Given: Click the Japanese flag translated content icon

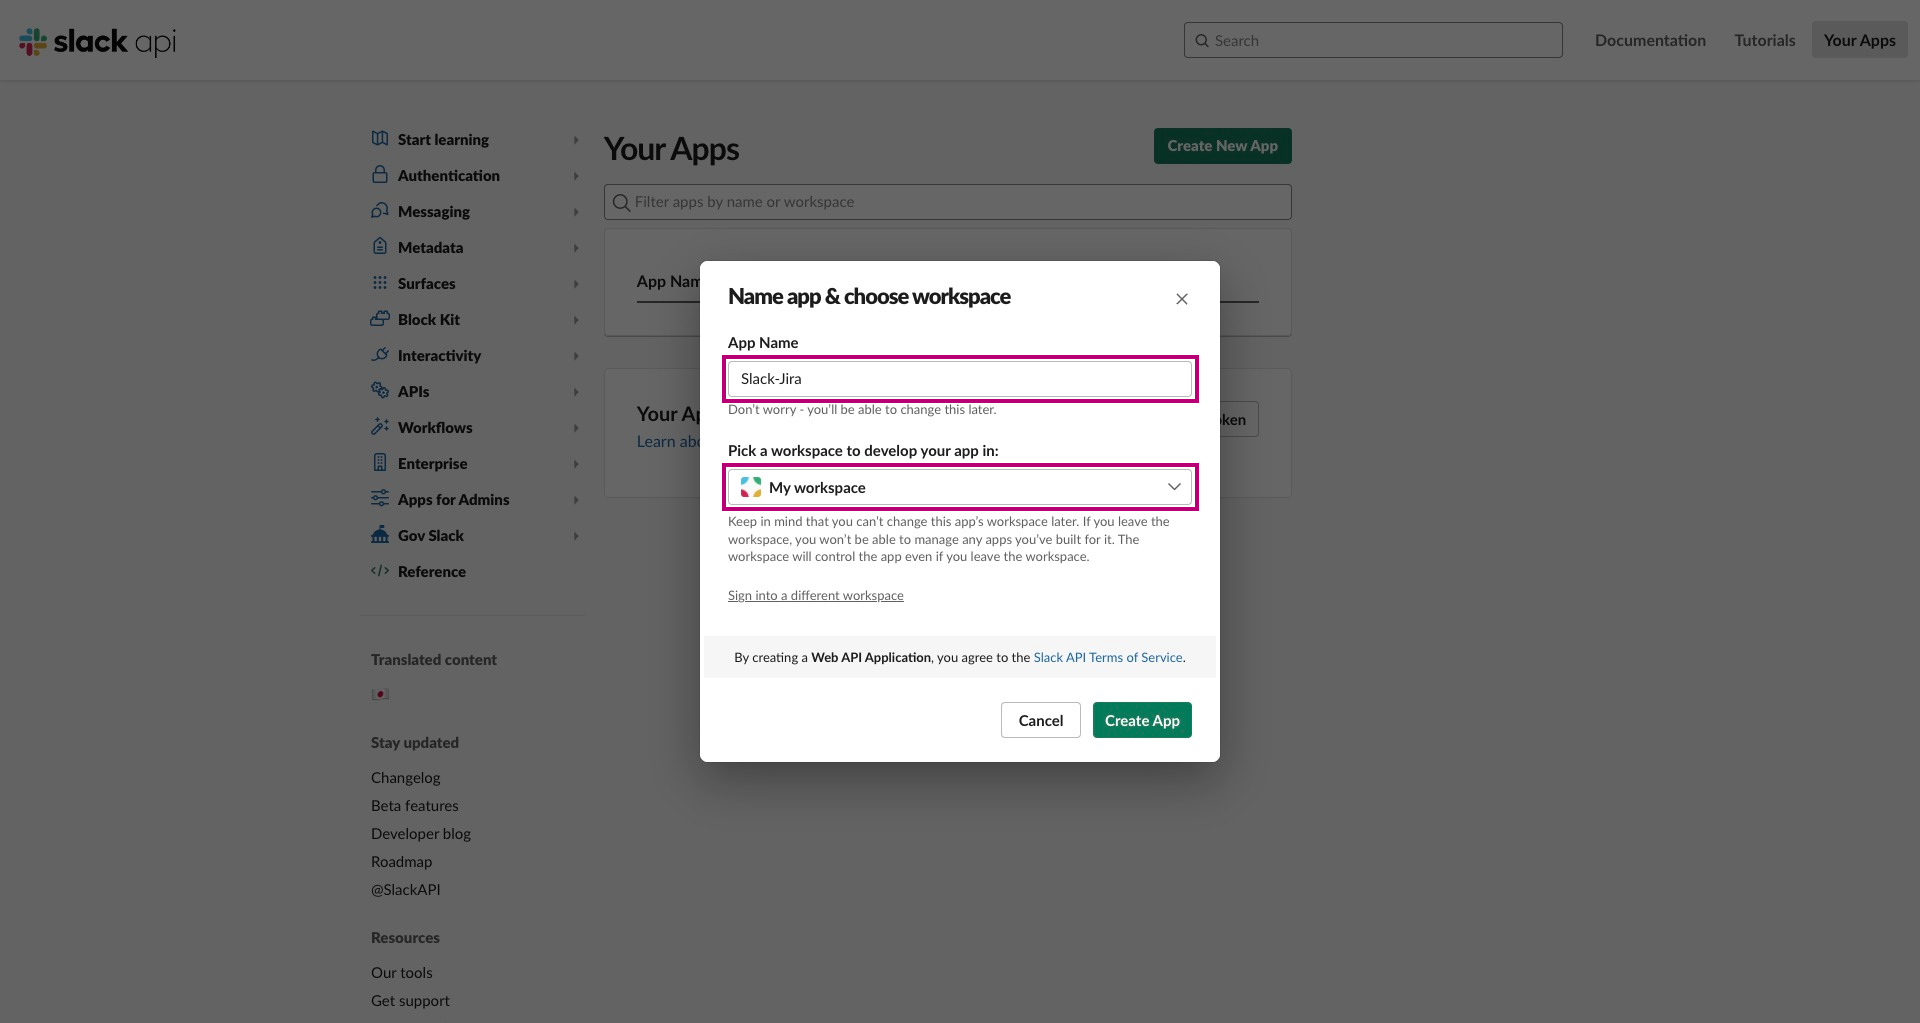Looking at the screenshot, I should [380, 694].
